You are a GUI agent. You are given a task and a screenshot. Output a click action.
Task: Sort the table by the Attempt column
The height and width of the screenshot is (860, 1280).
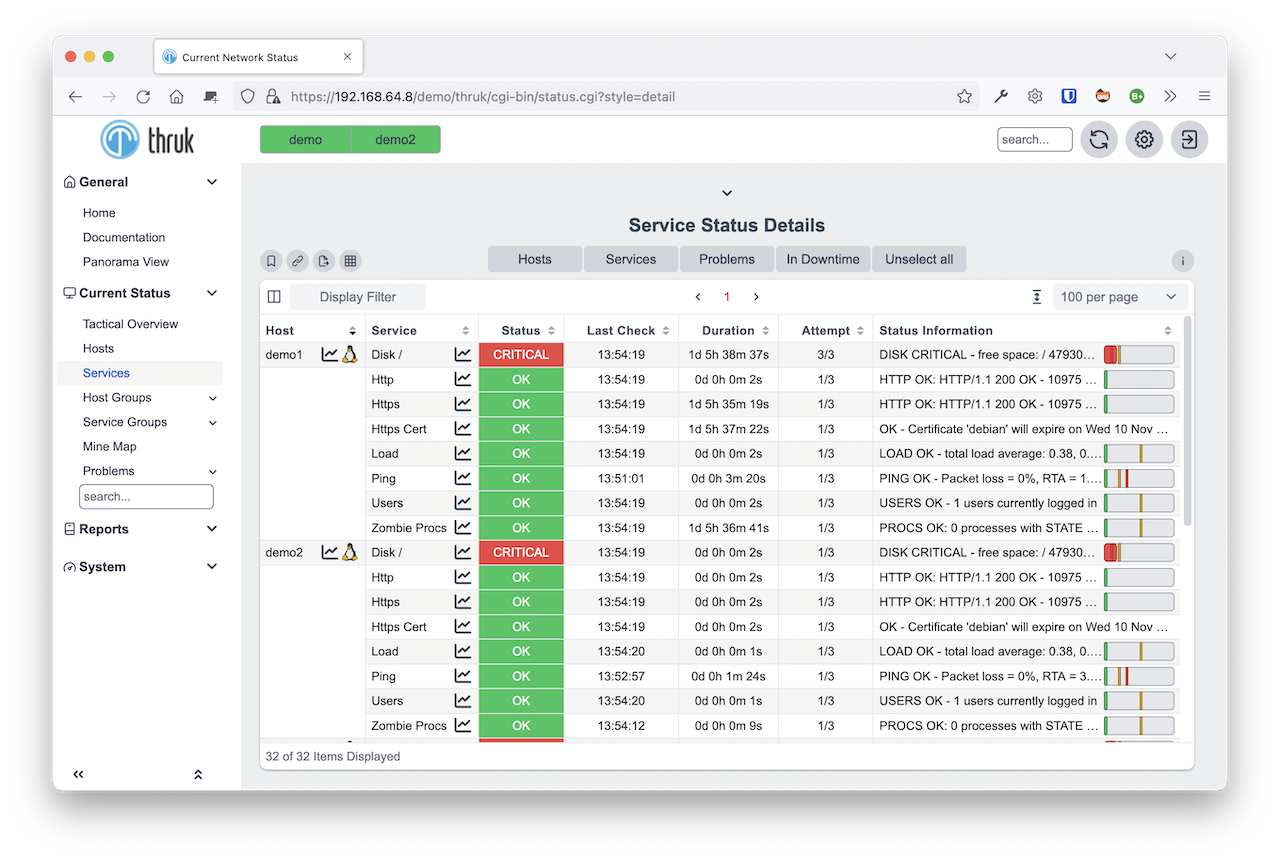click(x=860, y=331)
